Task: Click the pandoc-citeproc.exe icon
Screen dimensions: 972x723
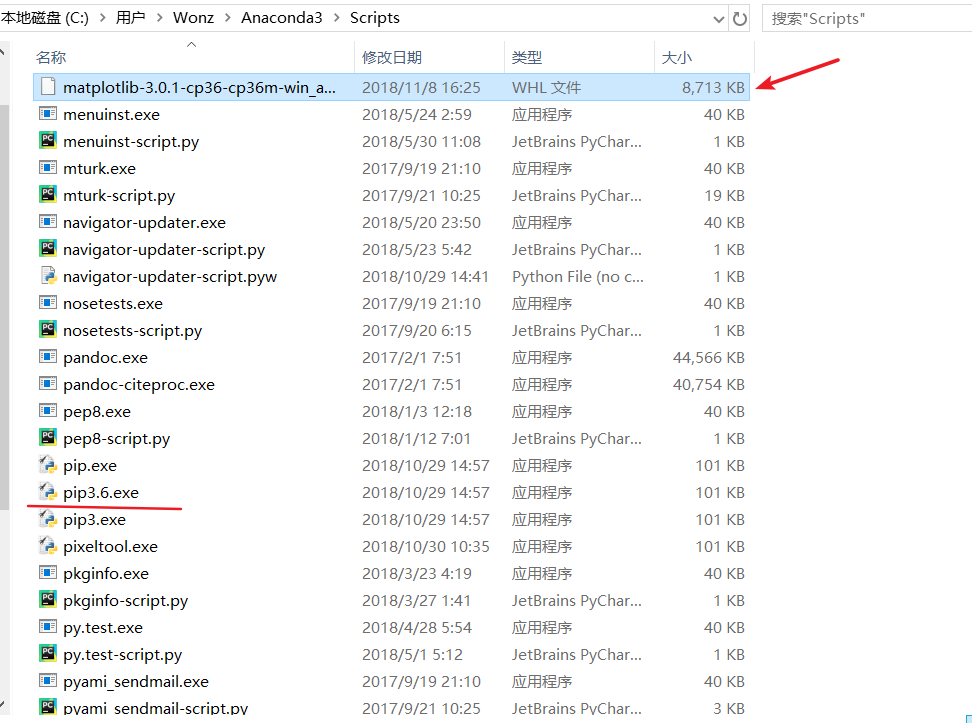Action: (48, 384)
